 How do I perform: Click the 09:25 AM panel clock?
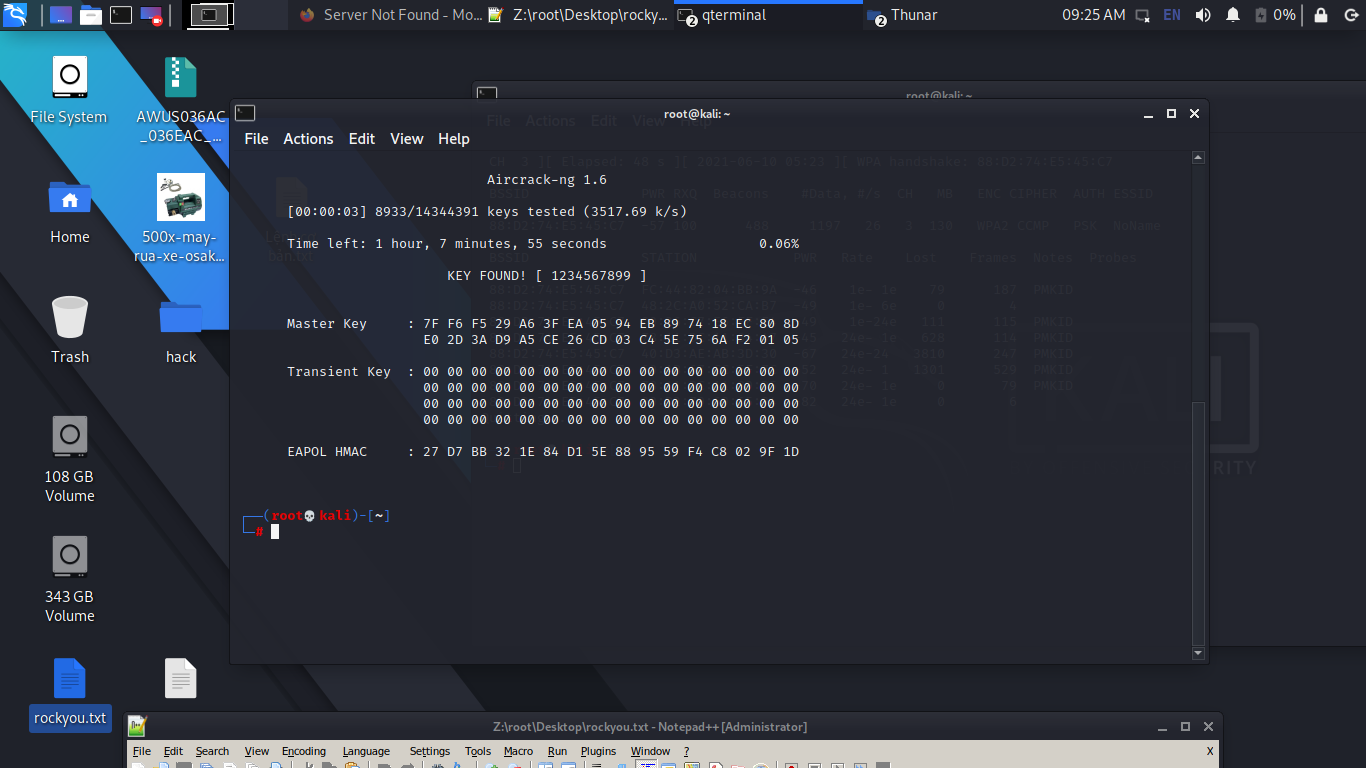[x=1093, y=15]
